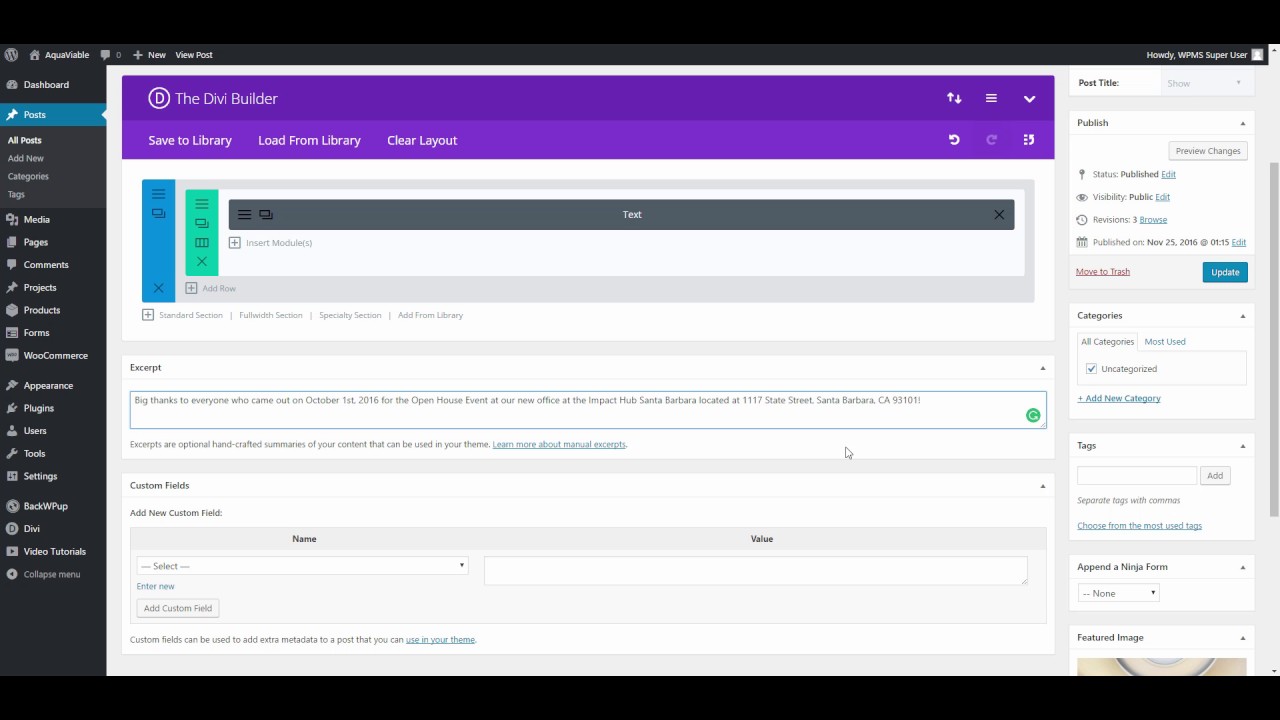Click Add New Category link
The height and width of the screenshot is (720, 1280).
tap(1119, 398)
